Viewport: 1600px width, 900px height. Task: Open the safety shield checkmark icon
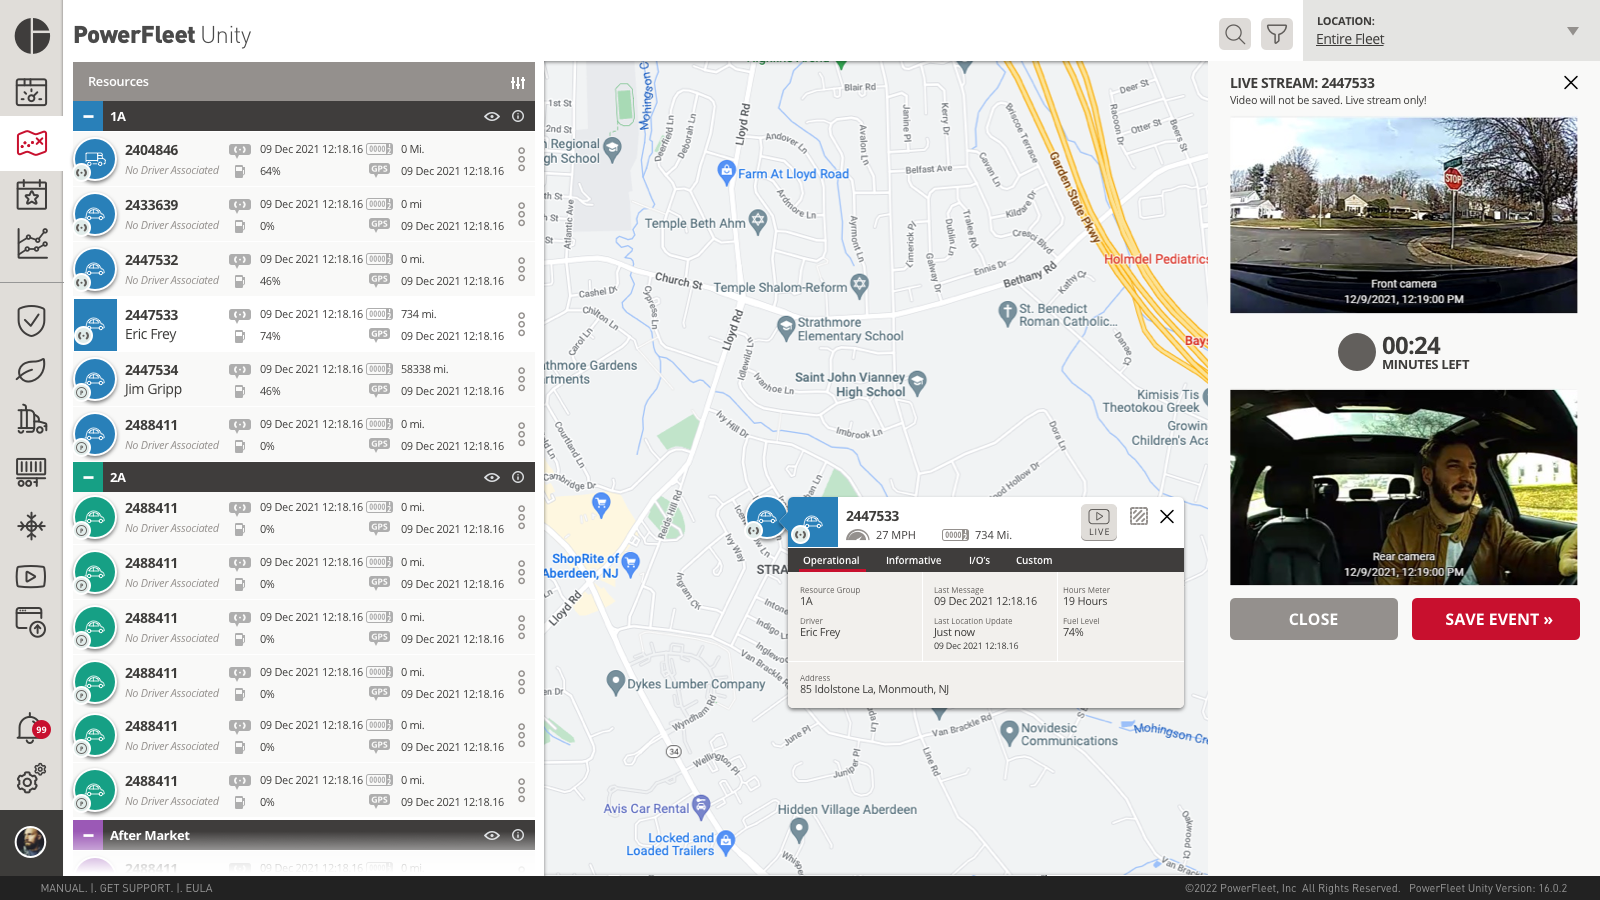coord(32,320)
